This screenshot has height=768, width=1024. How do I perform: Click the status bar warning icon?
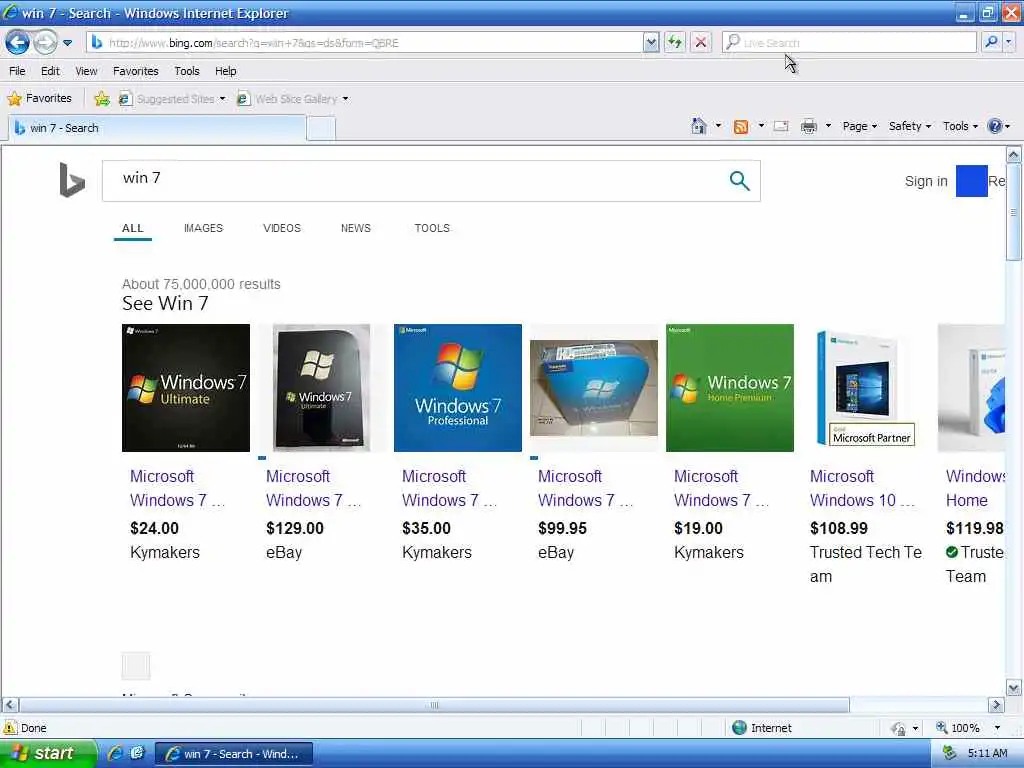click(10, 727)
